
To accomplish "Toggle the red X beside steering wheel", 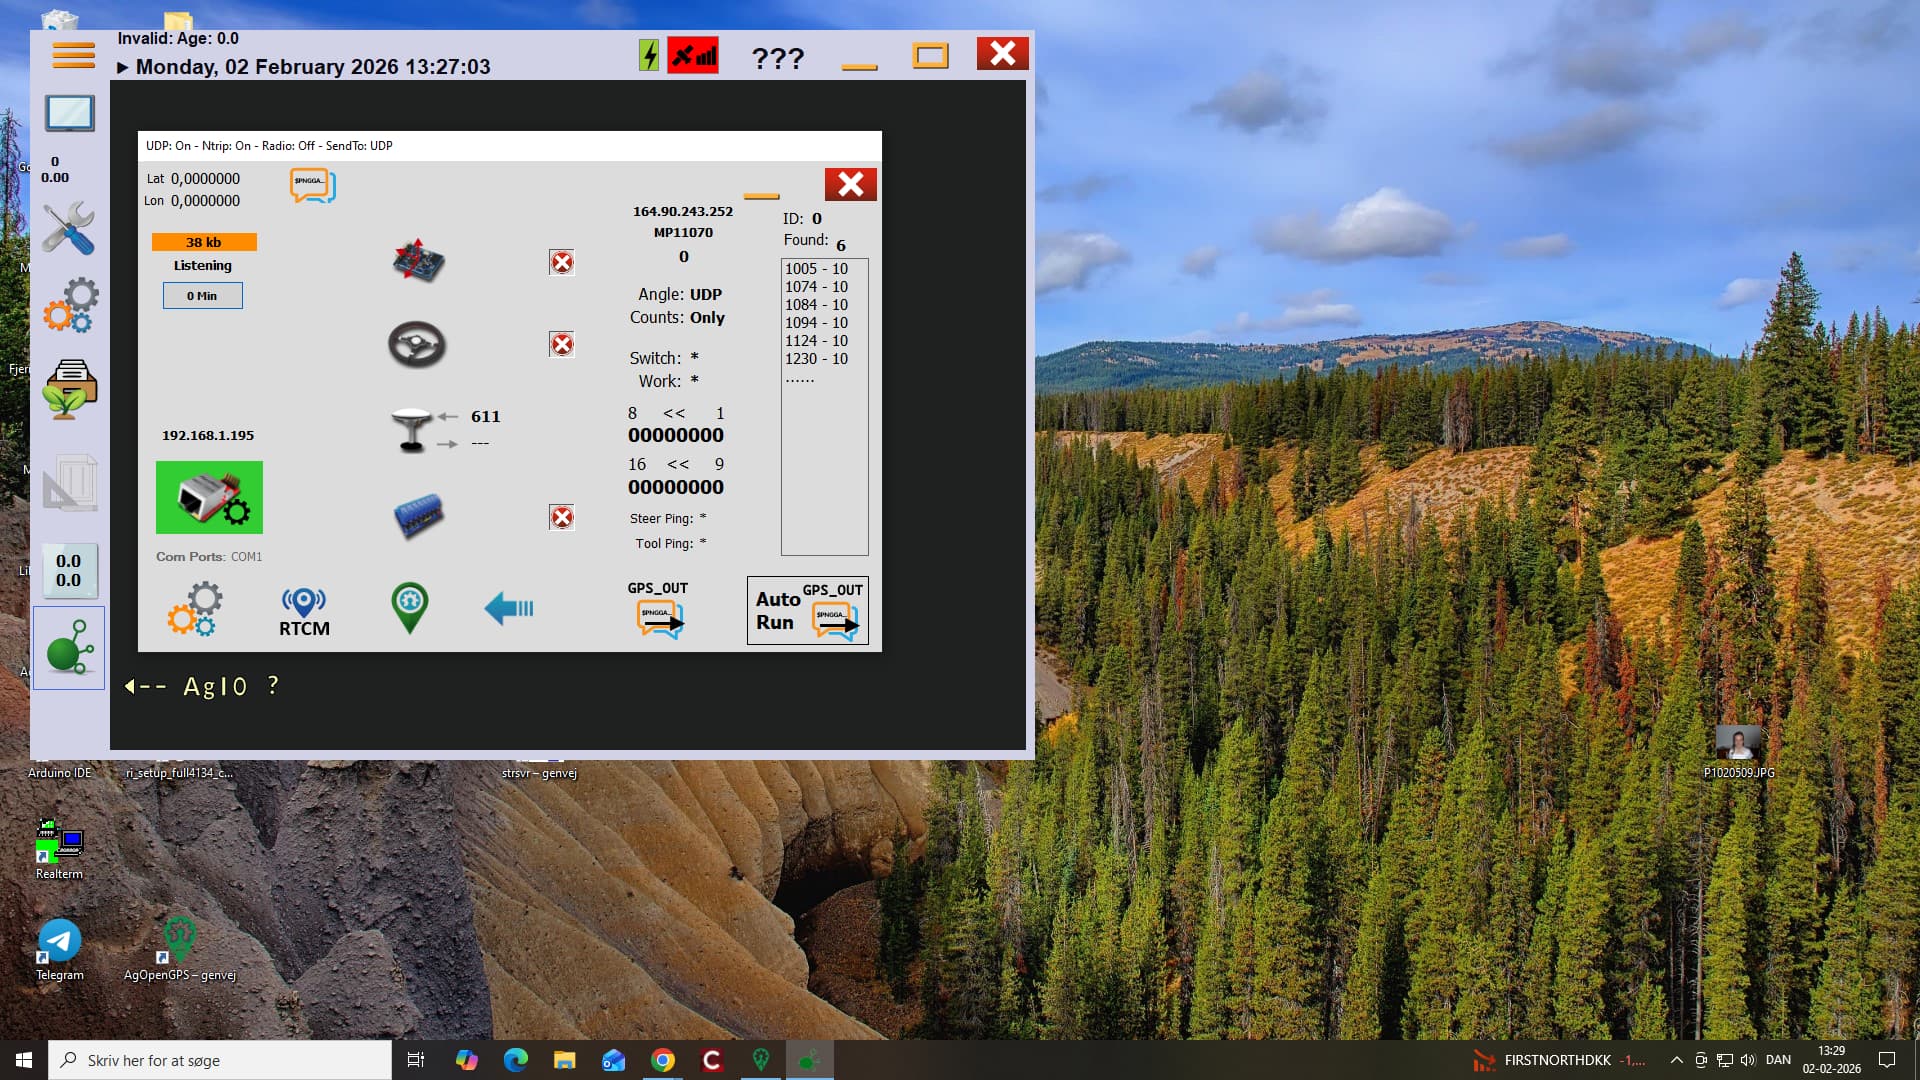I will [x=562, y=344].
